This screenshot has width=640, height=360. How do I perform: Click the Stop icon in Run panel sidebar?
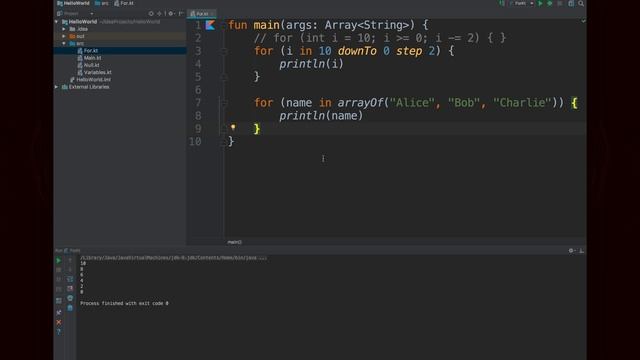58,270
